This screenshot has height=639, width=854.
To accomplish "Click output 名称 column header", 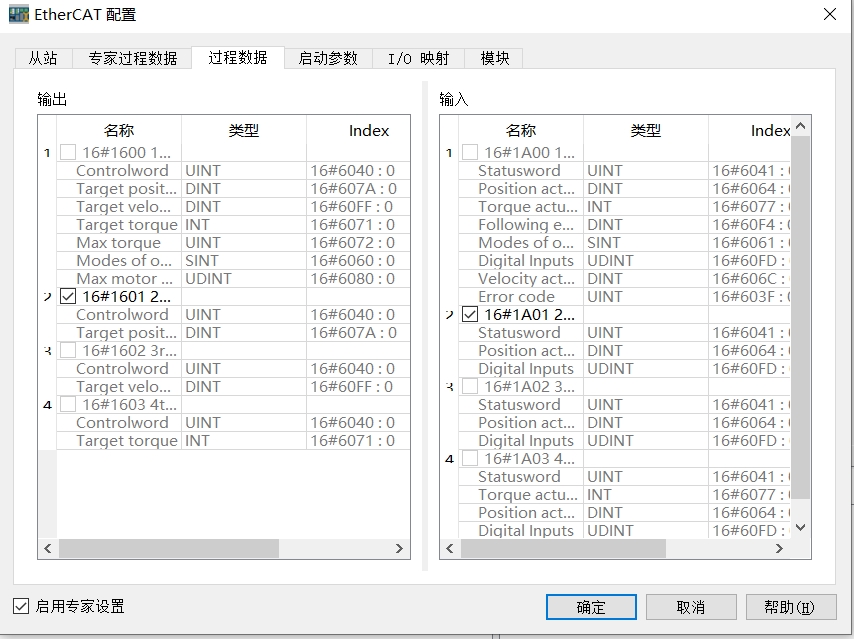I will [x=119, y=130].
